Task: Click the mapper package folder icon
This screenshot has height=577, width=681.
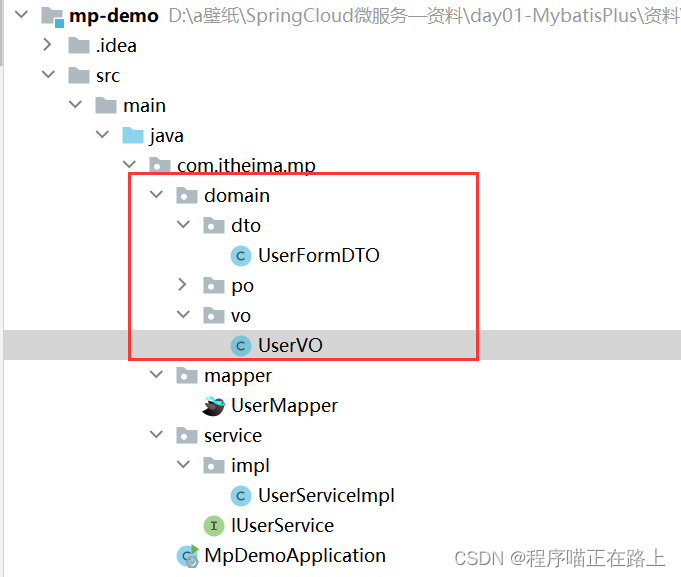Action: [187, 375]
